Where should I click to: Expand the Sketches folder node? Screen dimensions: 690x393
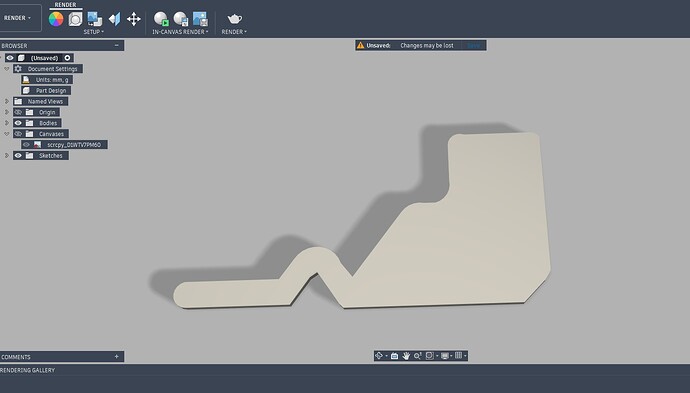pyautogui.click(x=7, y=155)
